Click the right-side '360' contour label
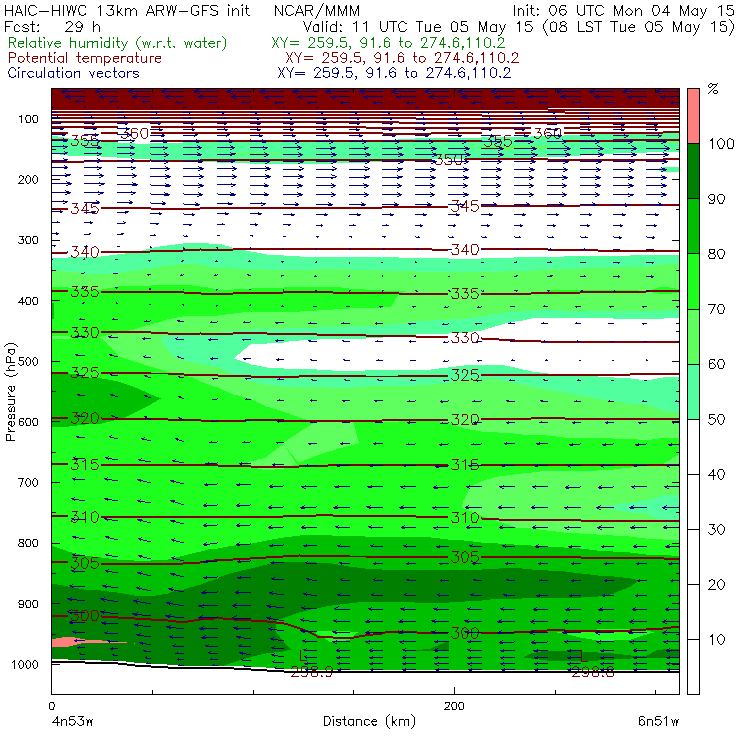This screenshot has width=740, height=740. click(547, 134)
